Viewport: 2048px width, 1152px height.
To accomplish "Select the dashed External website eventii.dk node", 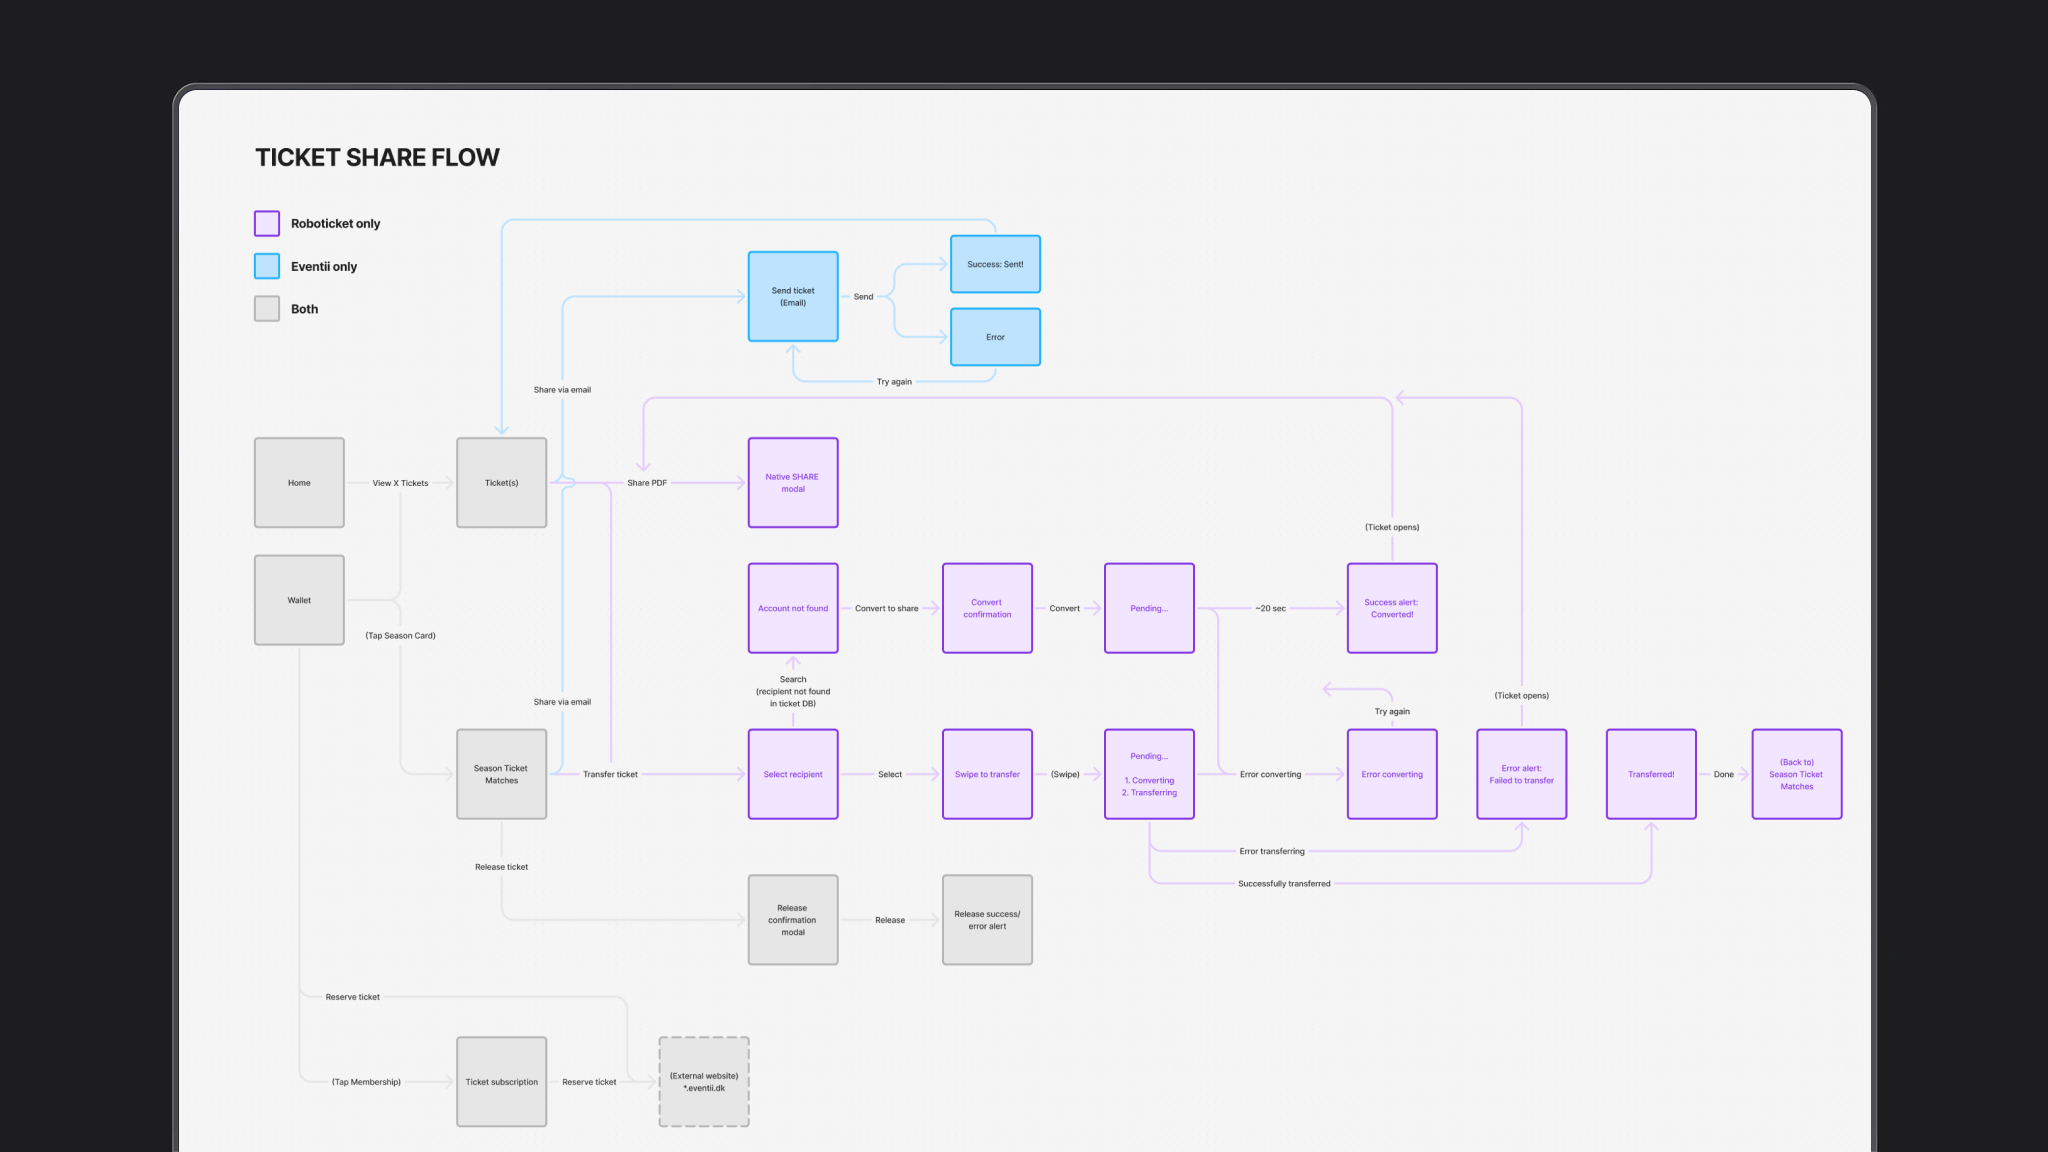I will coord(704,1082).
